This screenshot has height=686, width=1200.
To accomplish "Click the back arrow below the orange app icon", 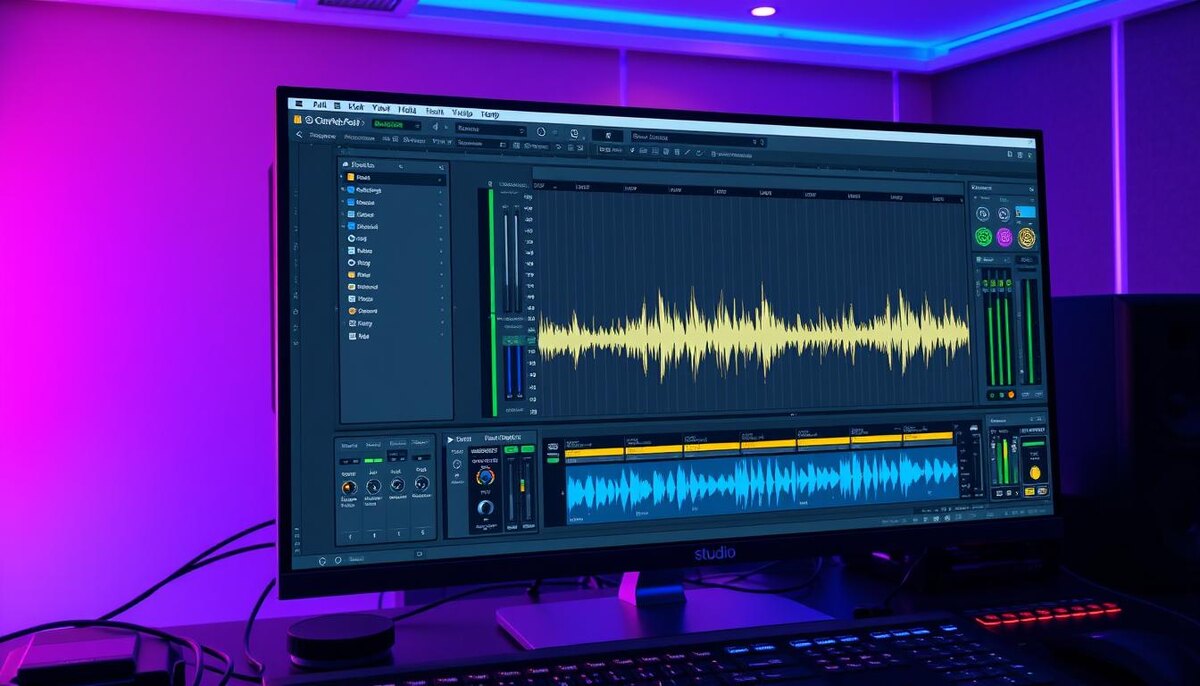I will click(298, 134).
